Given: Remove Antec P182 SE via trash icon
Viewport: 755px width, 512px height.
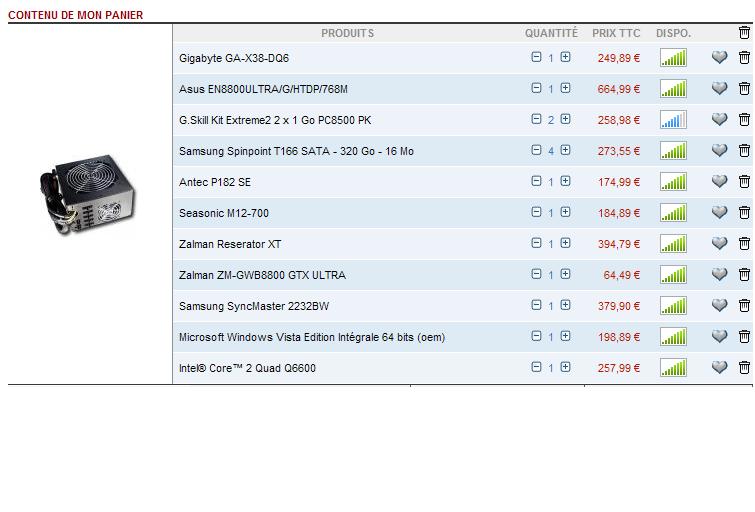Looking at the screenshot, I should [x=744, y=182].
